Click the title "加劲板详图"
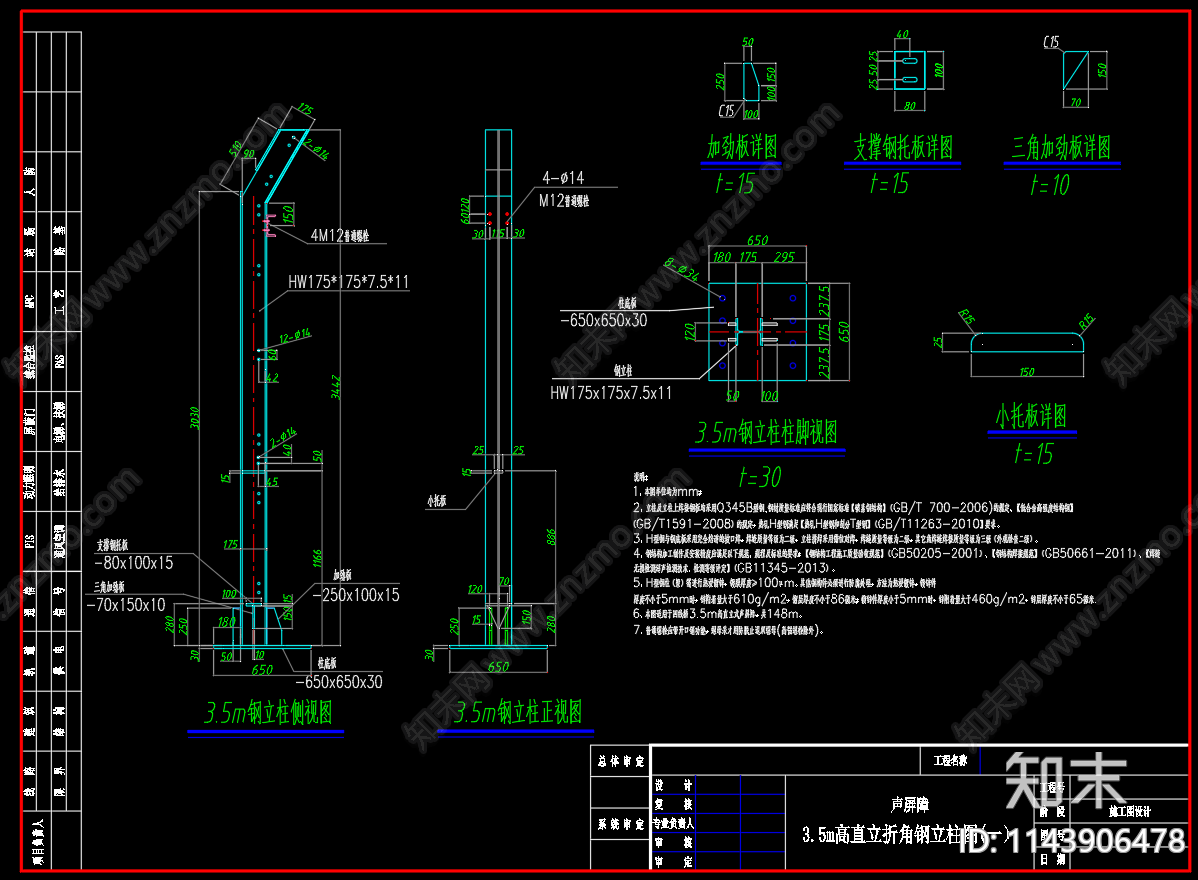The image size is (1198, 880). [x=742, y=147]
